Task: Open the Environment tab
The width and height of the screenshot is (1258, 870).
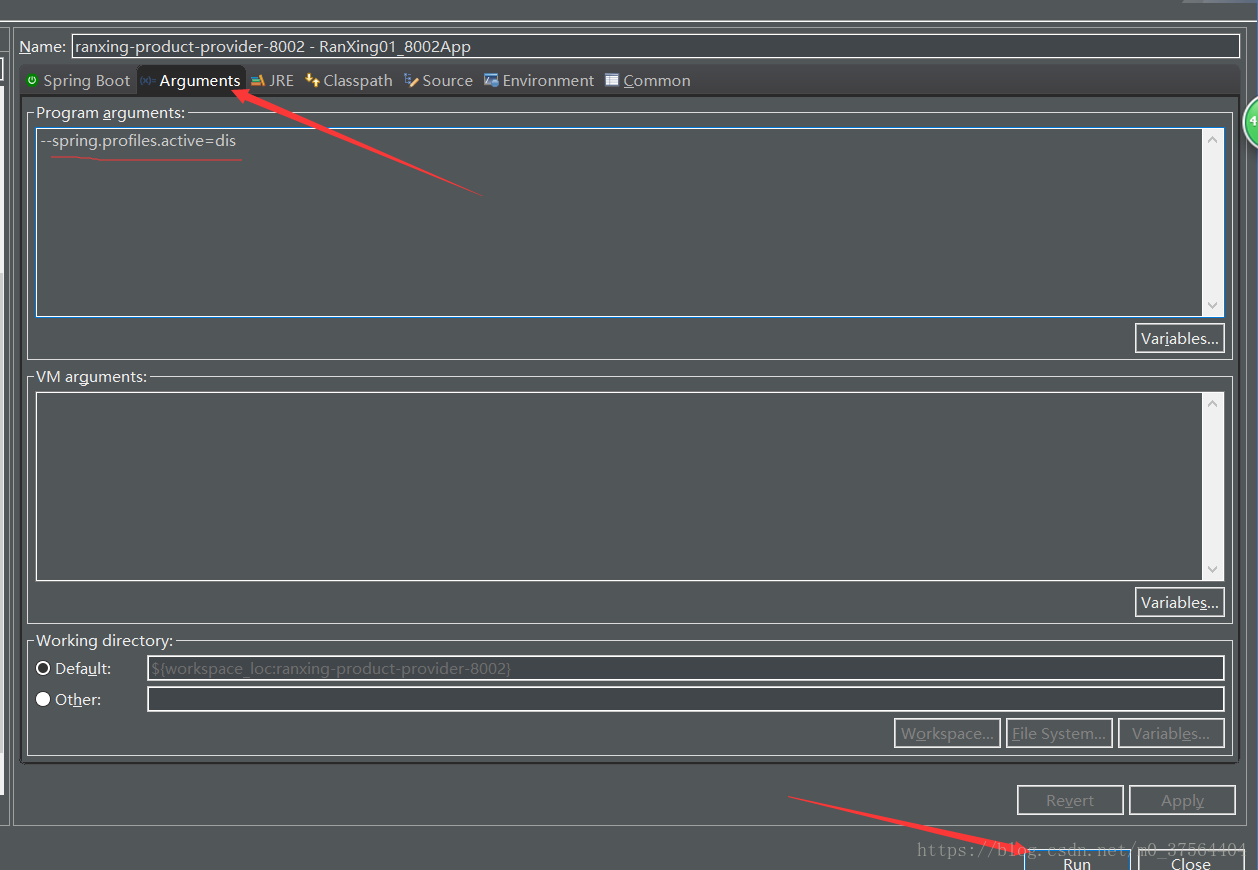Action: pyautogui.click(x=539, y=81)
